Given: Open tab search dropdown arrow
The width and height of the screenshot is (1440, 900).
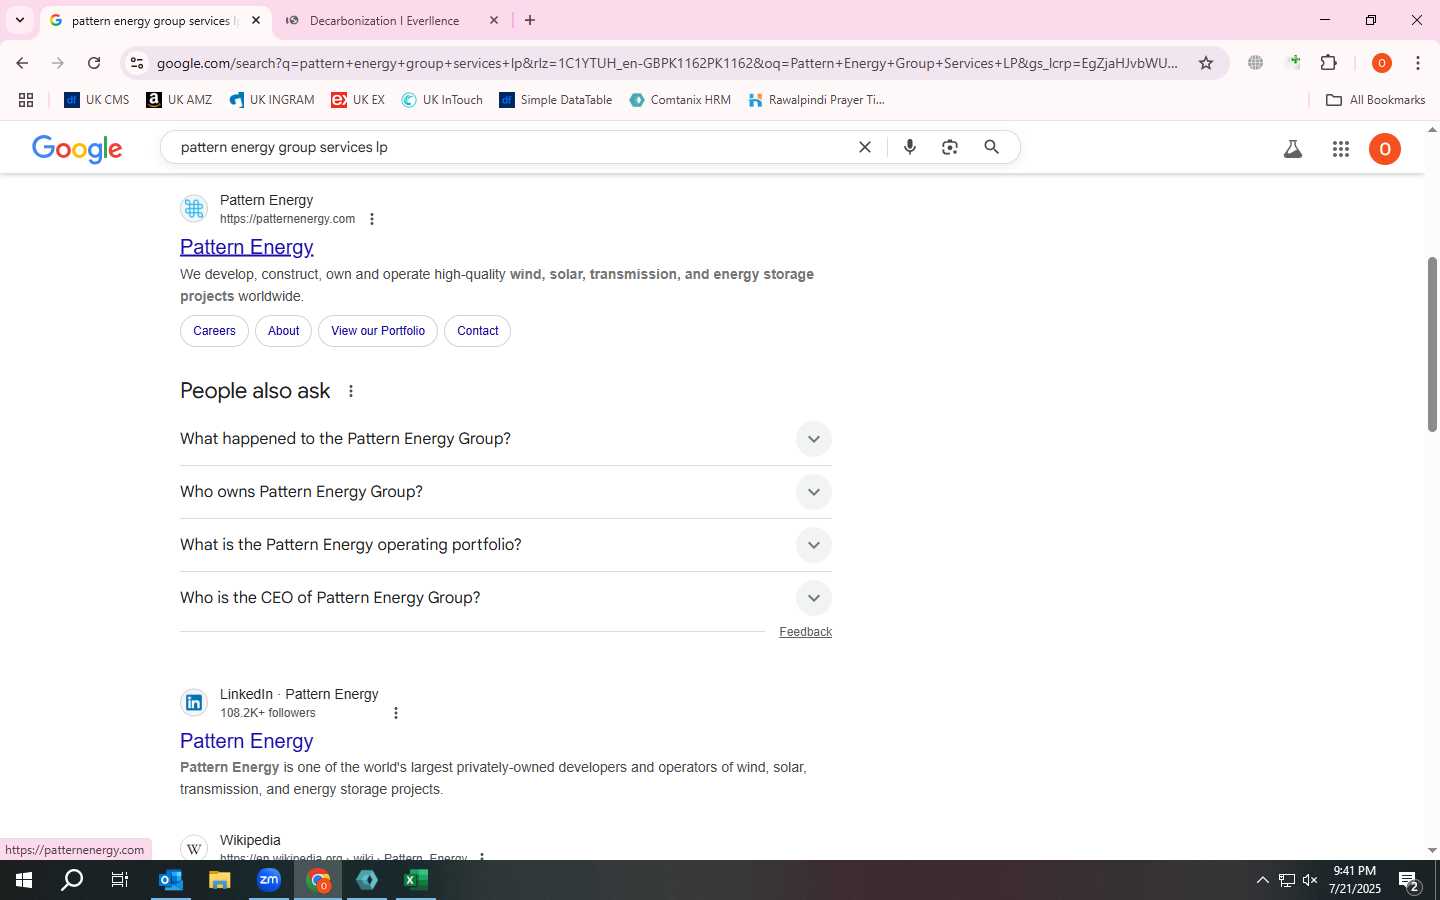Looking at the screenshot, I should [19, 20].
